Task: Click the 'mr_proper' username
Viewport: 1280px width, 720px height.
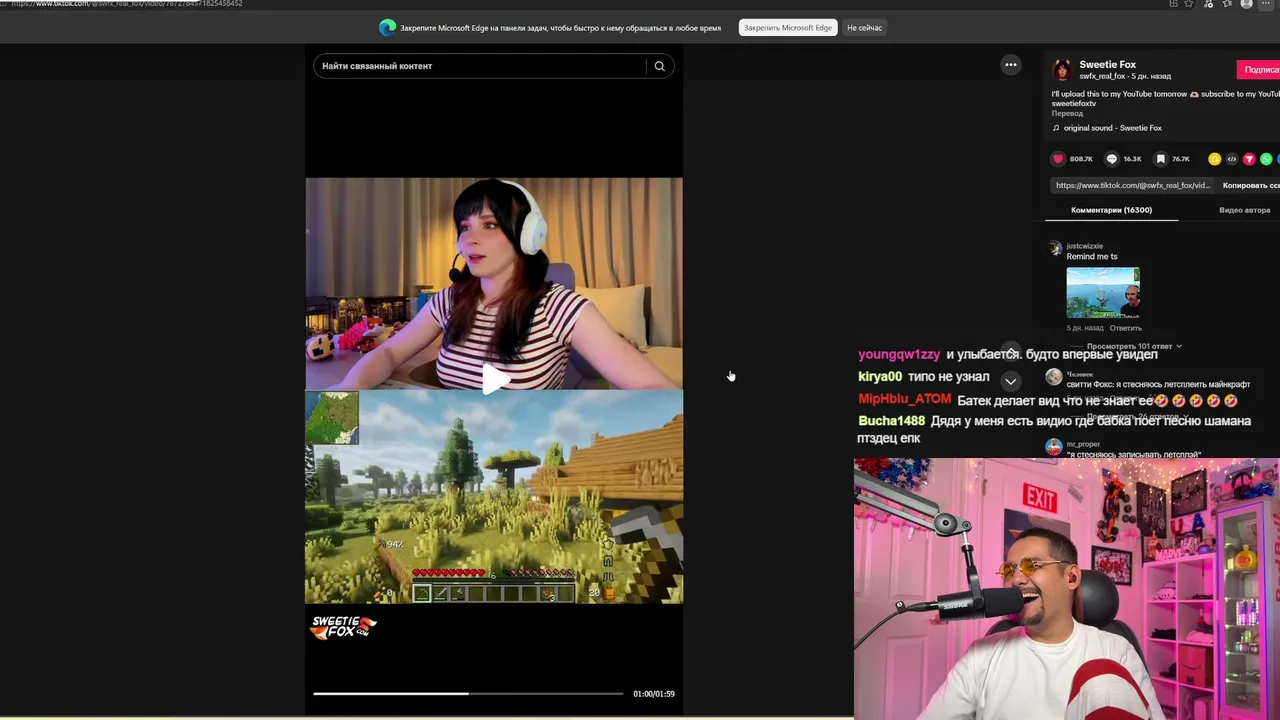Action: tap(1083, 444)
